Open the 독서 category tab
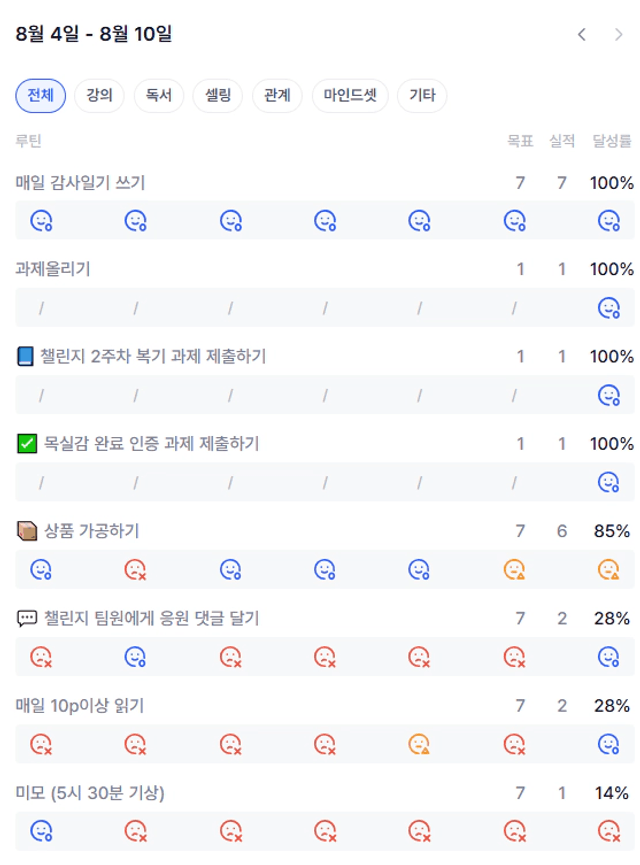Viewport: 640px width, 865px height. [159, 95]
